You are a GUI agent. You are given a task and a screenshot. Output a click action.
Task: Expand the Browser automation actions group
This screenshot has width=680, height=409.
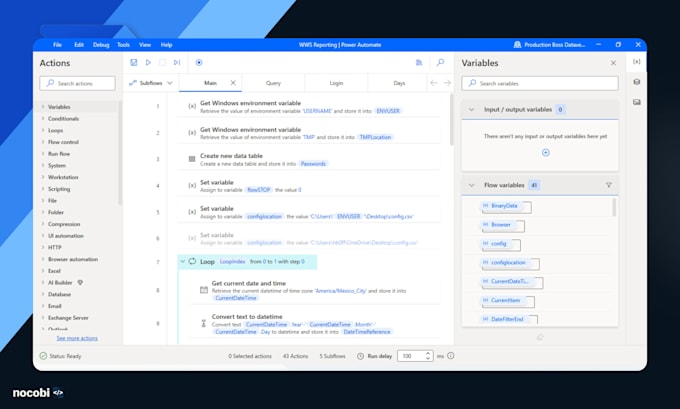pyautogui.click(x=43, y=259)
